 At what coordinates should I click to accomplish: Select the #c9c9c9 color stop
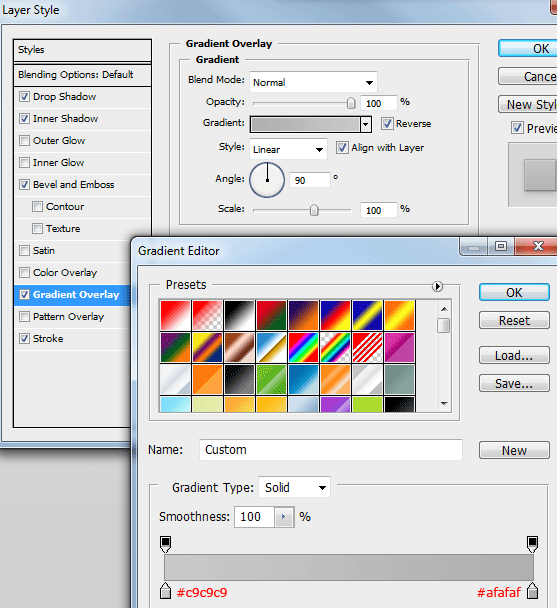[x=166, y=590]
